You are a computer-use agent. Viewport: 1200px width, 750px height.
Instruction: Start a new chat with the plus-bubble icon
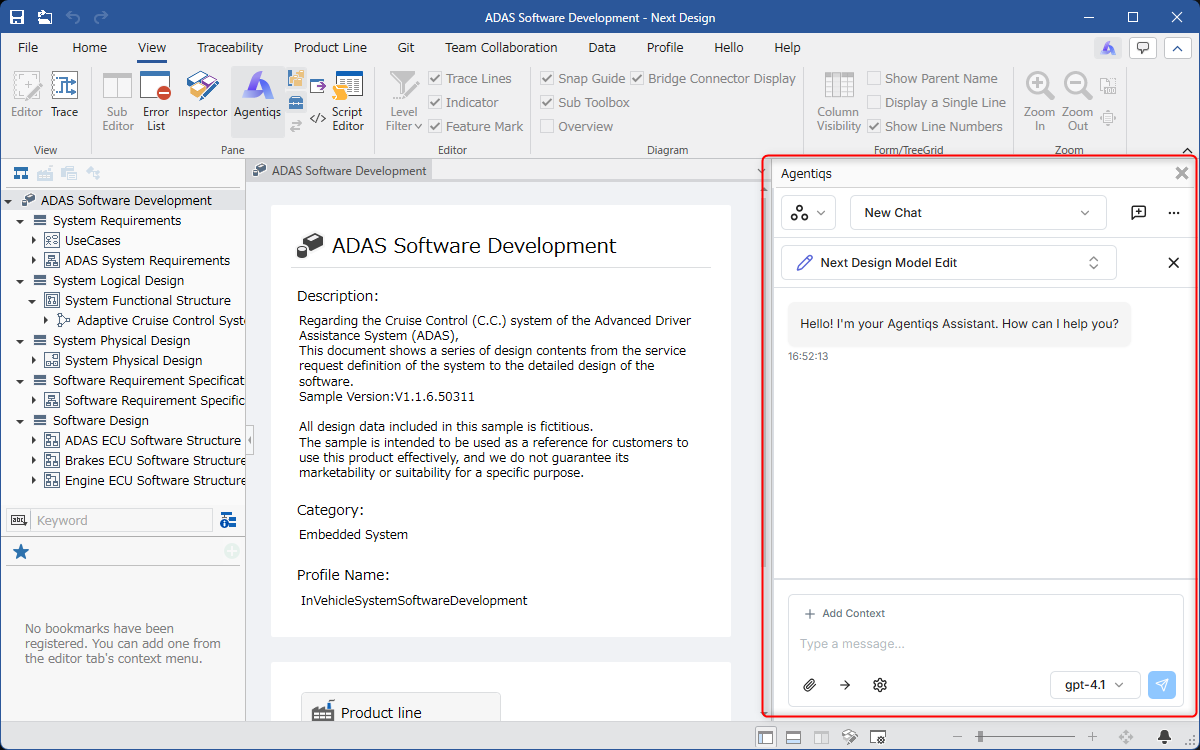tap(1138, 212)
